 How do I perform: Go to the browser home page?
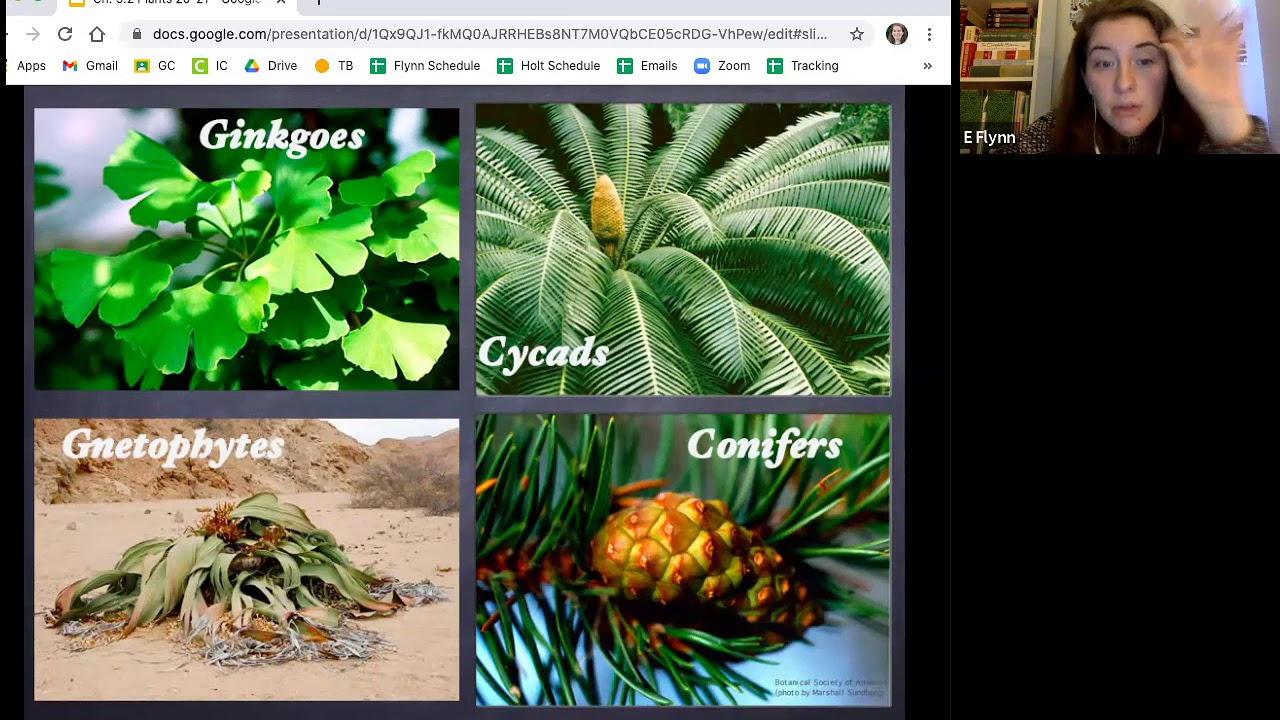97,34
